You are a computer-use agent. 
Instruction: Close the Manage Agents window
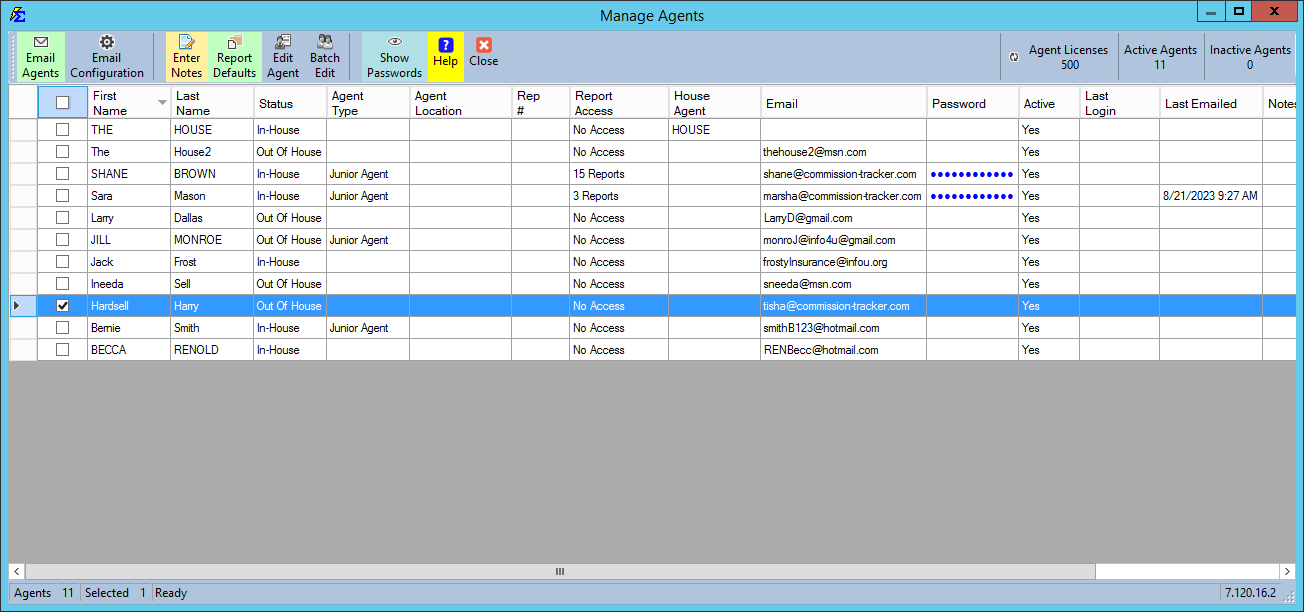point(483,56)
